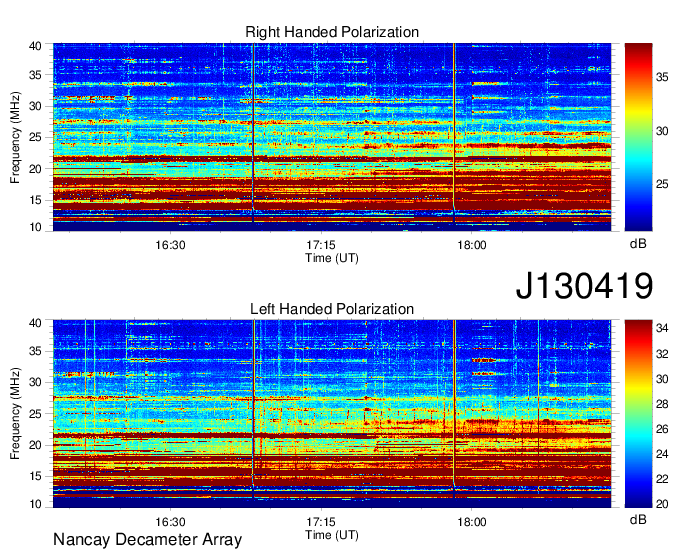This screenshot has height=552, width=680.
Task: Click 20 MHz tick on right-handed plot
Action: (35, 169)
